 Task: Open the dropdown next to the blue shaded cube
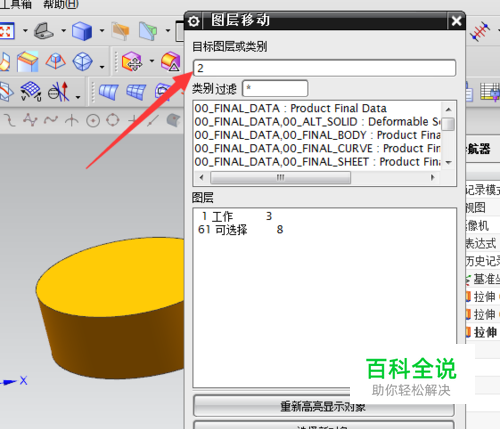coord(102,31)
